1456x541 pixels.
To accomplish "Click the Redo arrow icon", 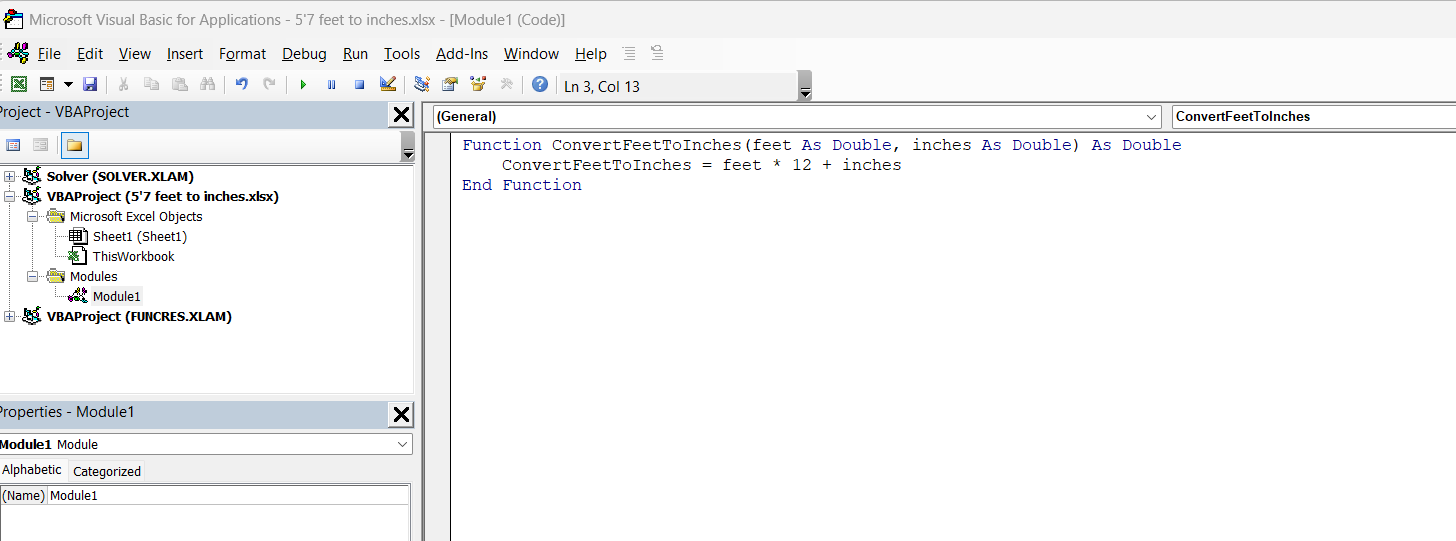I will (269, 85).
